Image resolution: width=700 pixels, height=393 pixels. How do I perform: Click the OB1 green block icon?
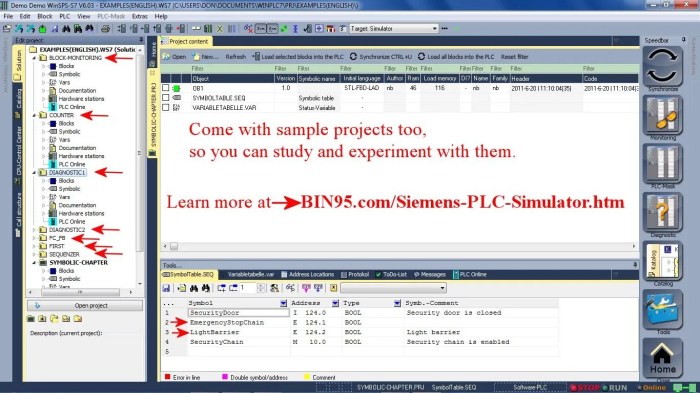pos(176,88)
